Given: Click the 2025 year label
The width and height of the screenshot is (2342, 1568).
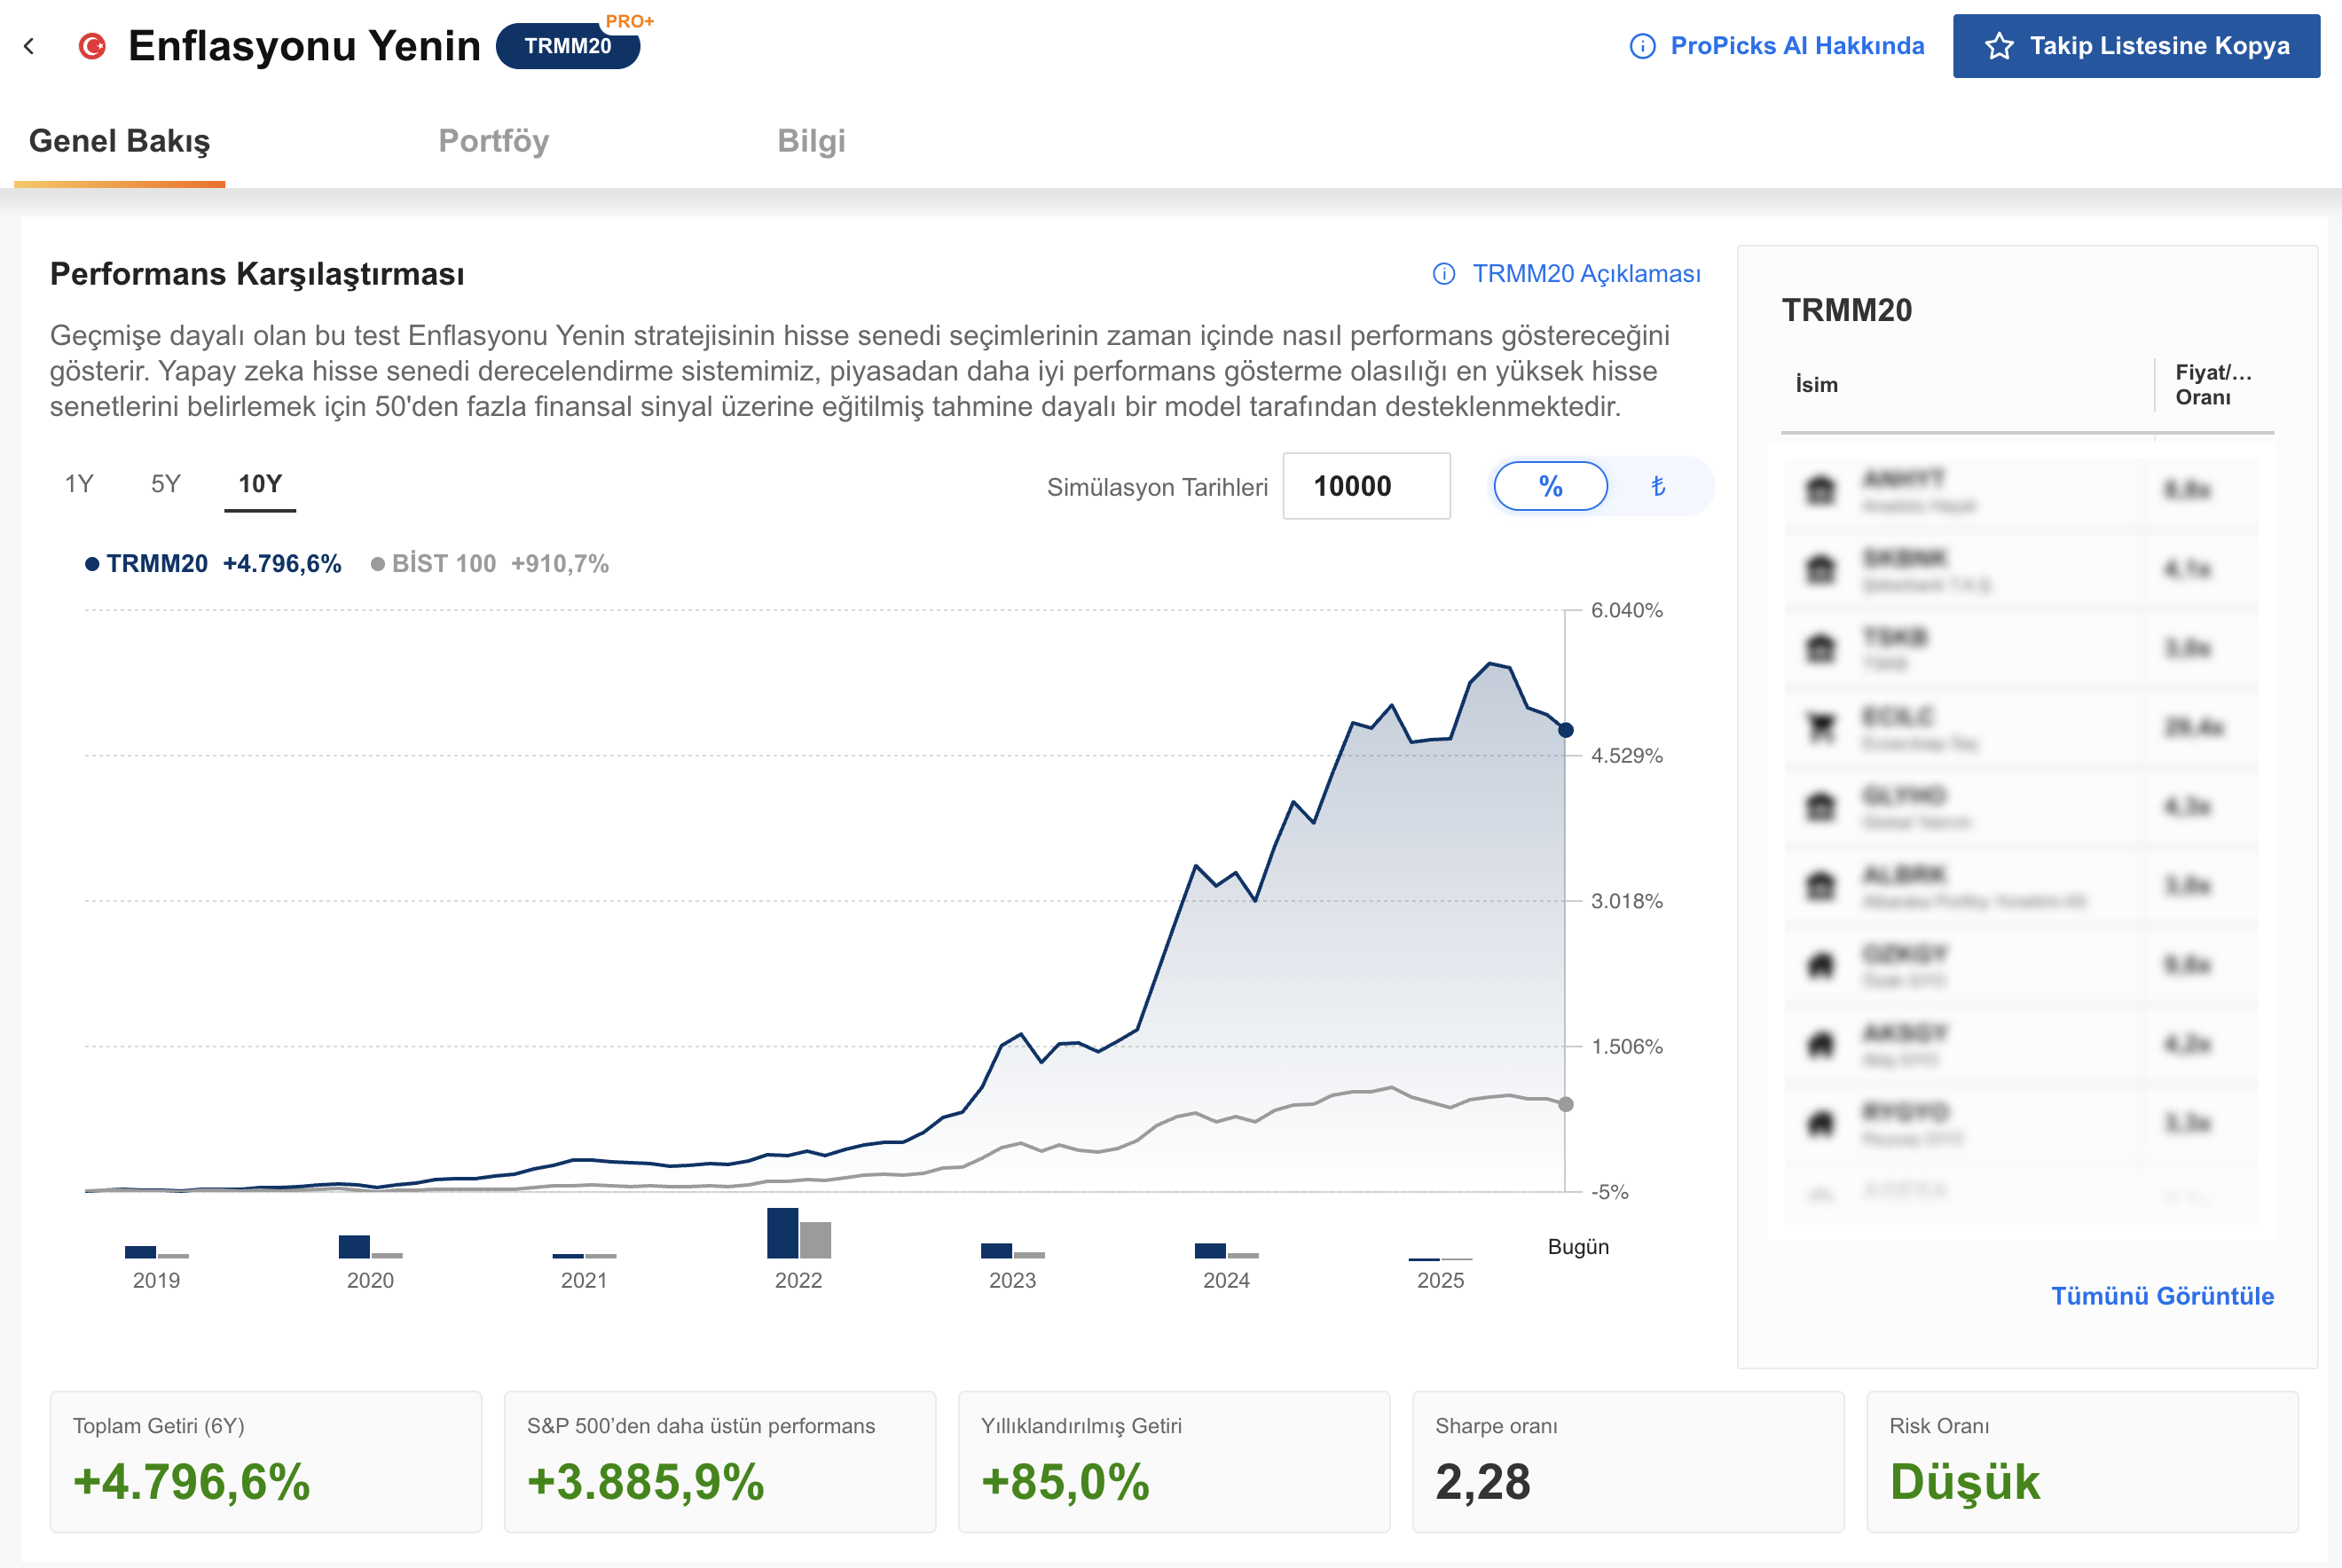Looking at the screenshot, I should coord(1440,1280).
